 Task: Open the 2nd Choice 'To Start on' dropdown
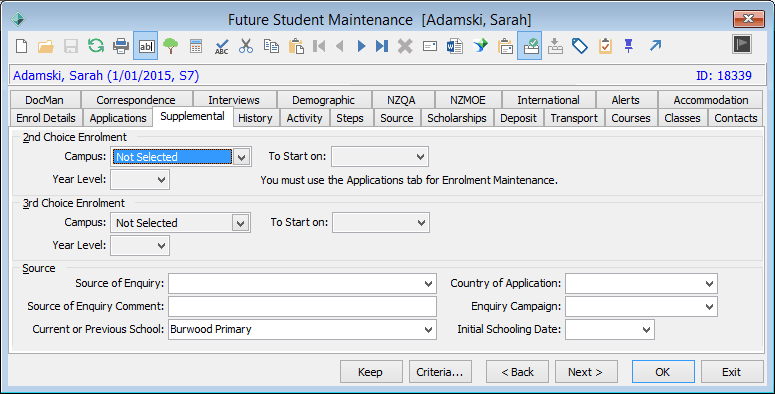click(x=420, y=157)
